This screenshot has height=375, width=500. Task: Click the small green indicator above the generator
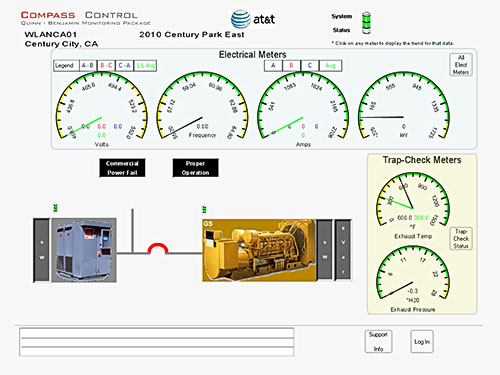[204, 209]
